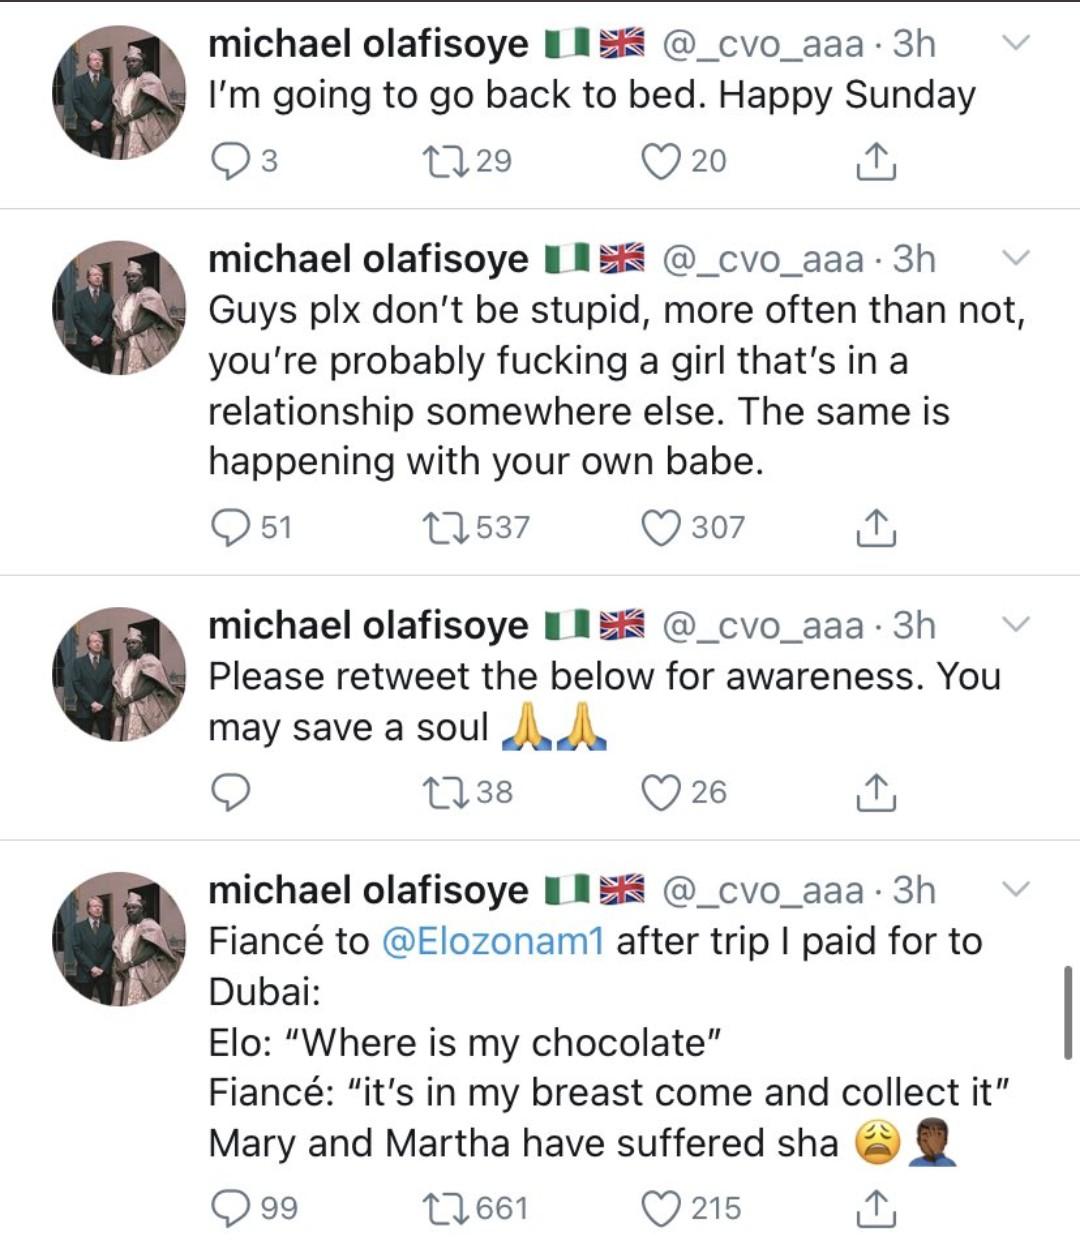Share the Dubai fiancé tweet
This screenshot has width=1080, height=1251.
[x=876, y=1208]
